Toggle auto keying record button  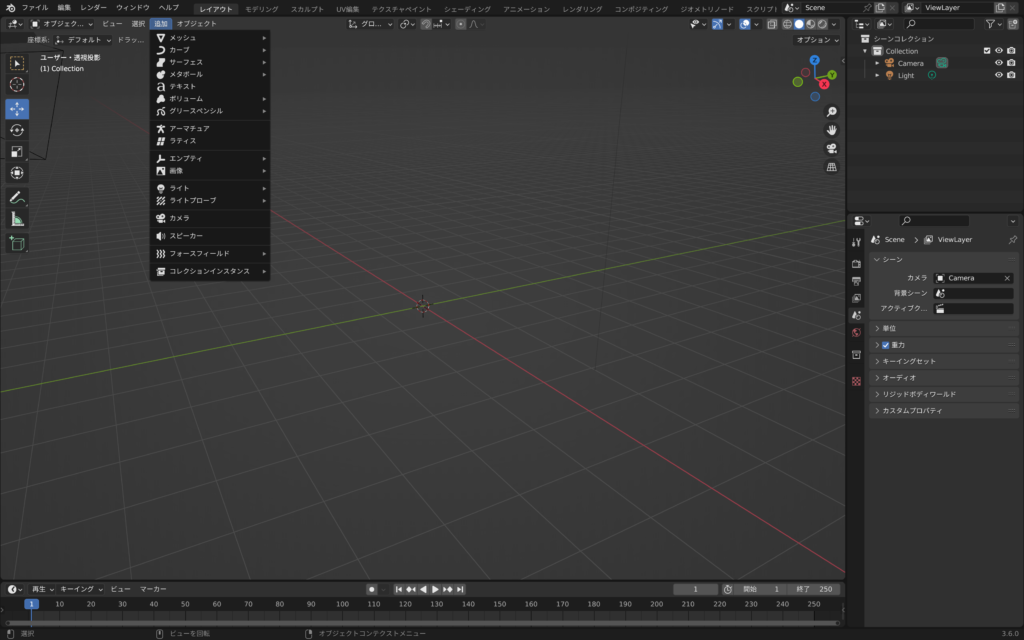click(x=372, y=590)
